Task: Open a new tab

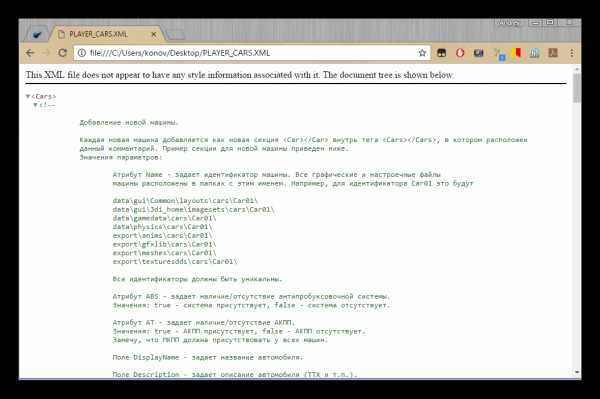Action: (x=175, y=35)
